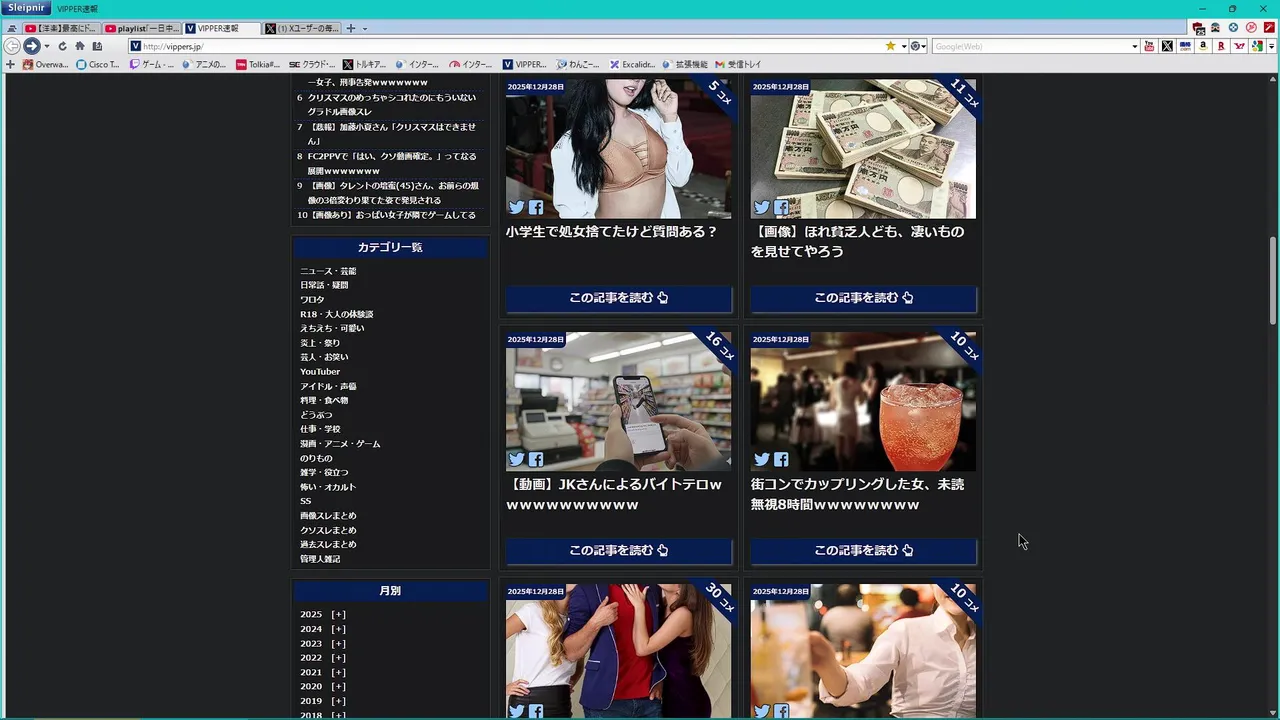
Task: Share ほれ貧乏人ども article on Twitter
Action: click(x=762, y=208)
